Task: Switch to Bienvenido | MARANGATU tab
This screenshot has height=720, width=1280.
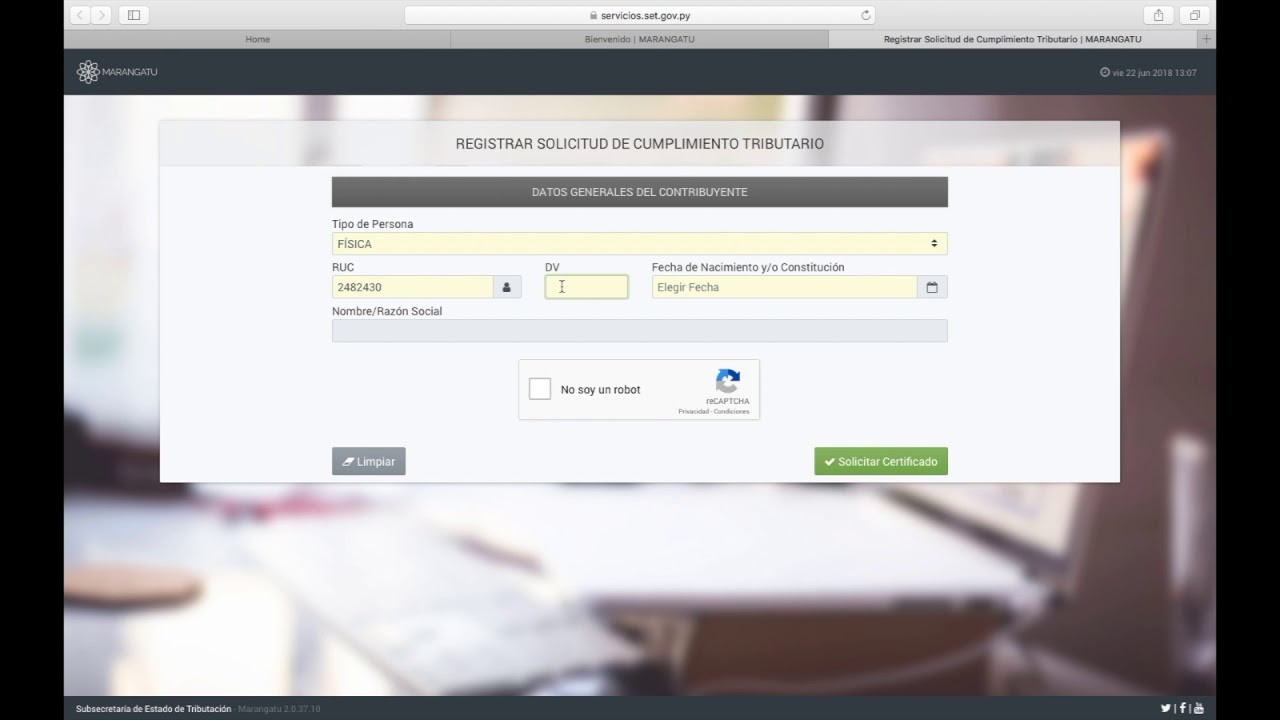Action: click(x=639, y=39)
